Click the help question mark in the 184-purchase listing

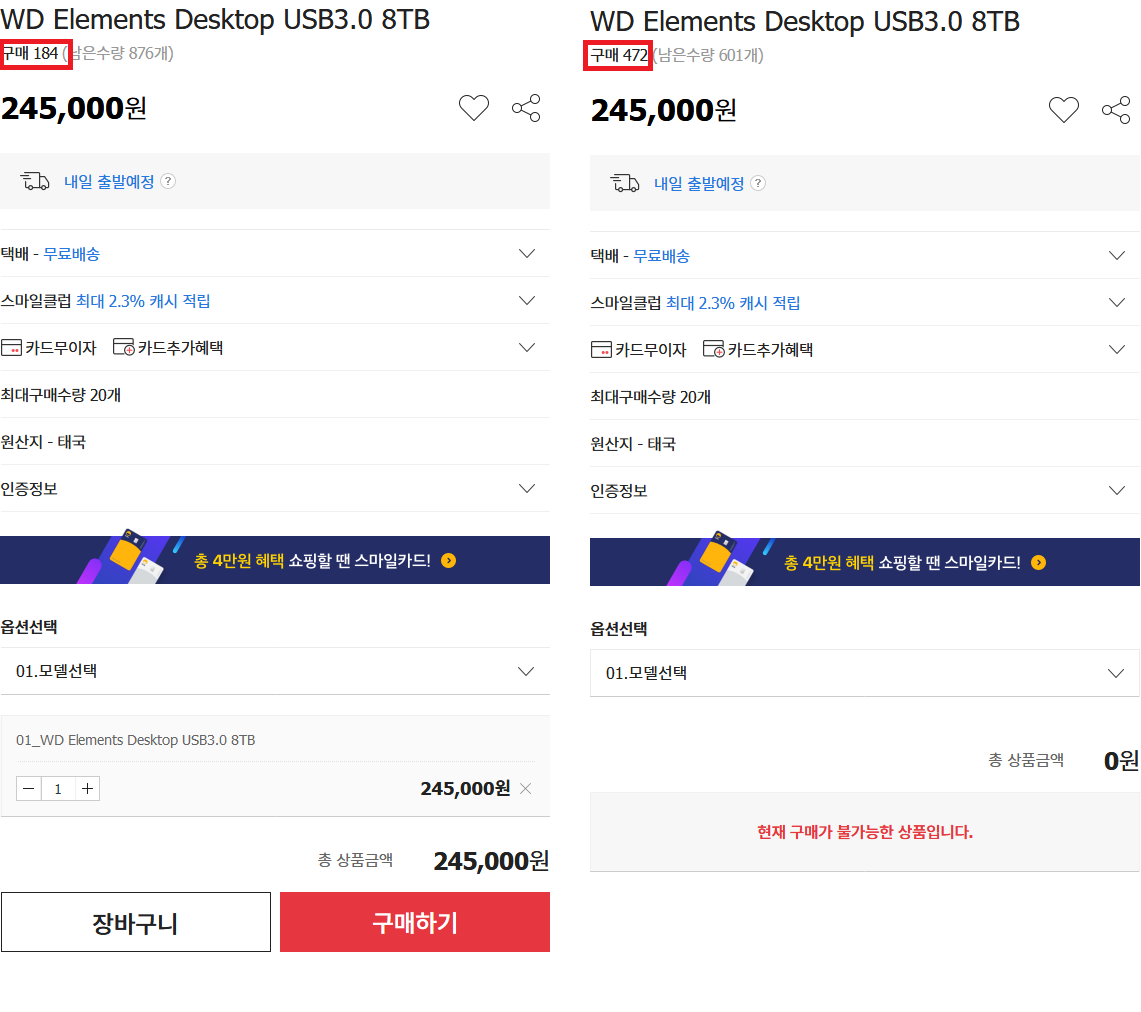pyautogui.click(x=168, y=182)
